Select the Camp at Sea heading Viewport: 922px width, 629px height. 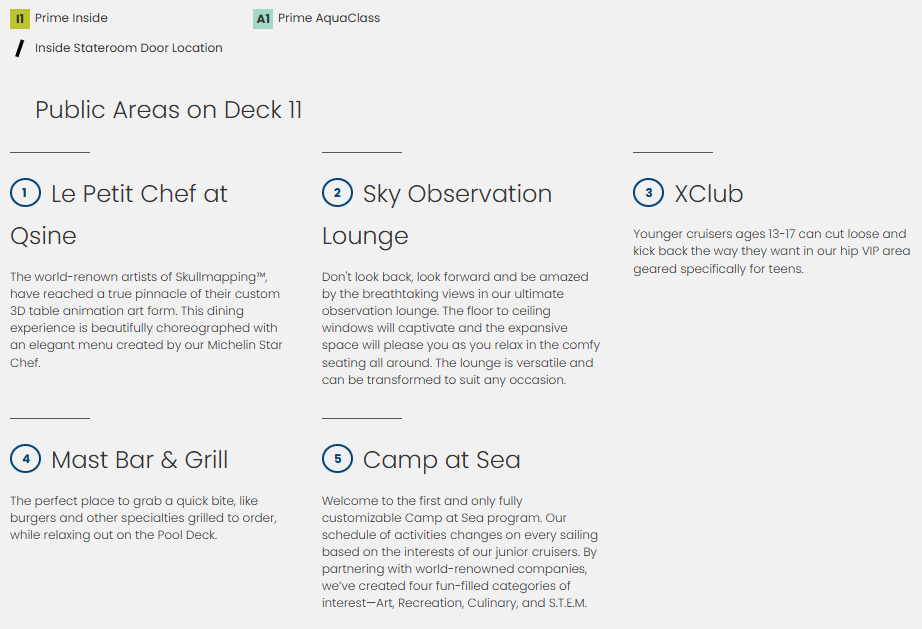441,460
